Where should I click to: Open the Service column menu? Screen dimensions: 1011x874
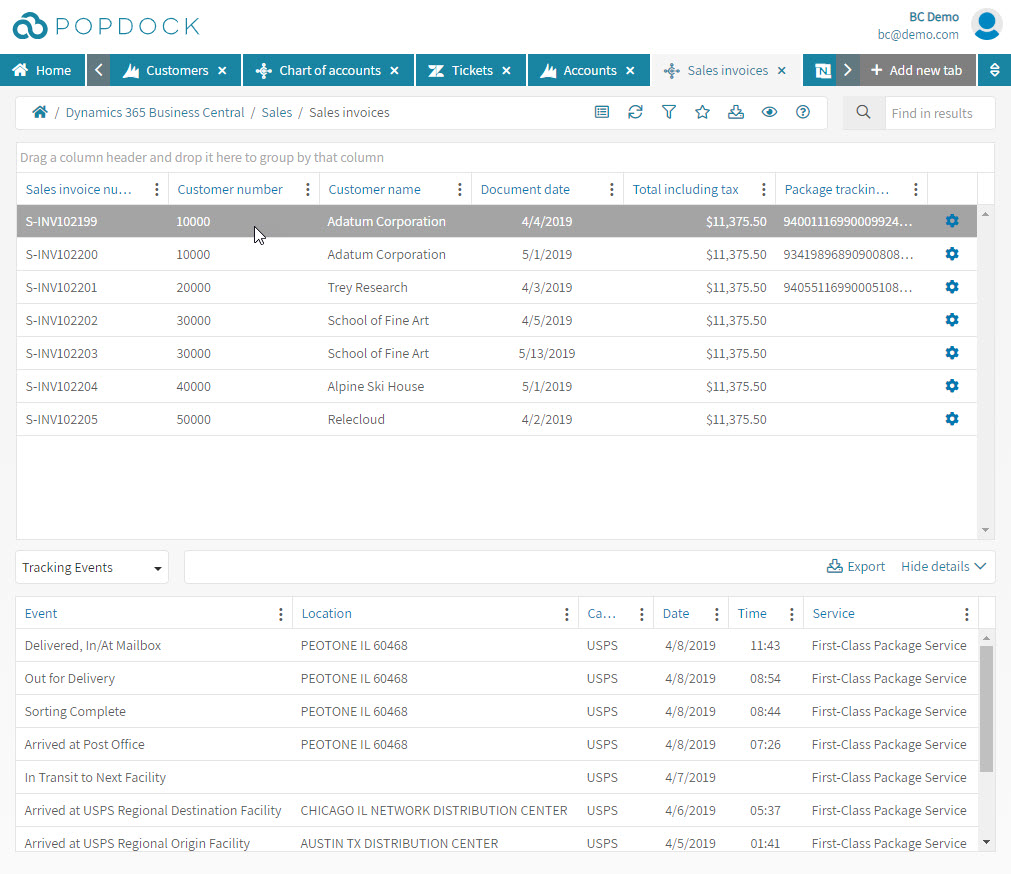(x=967, y=614)
